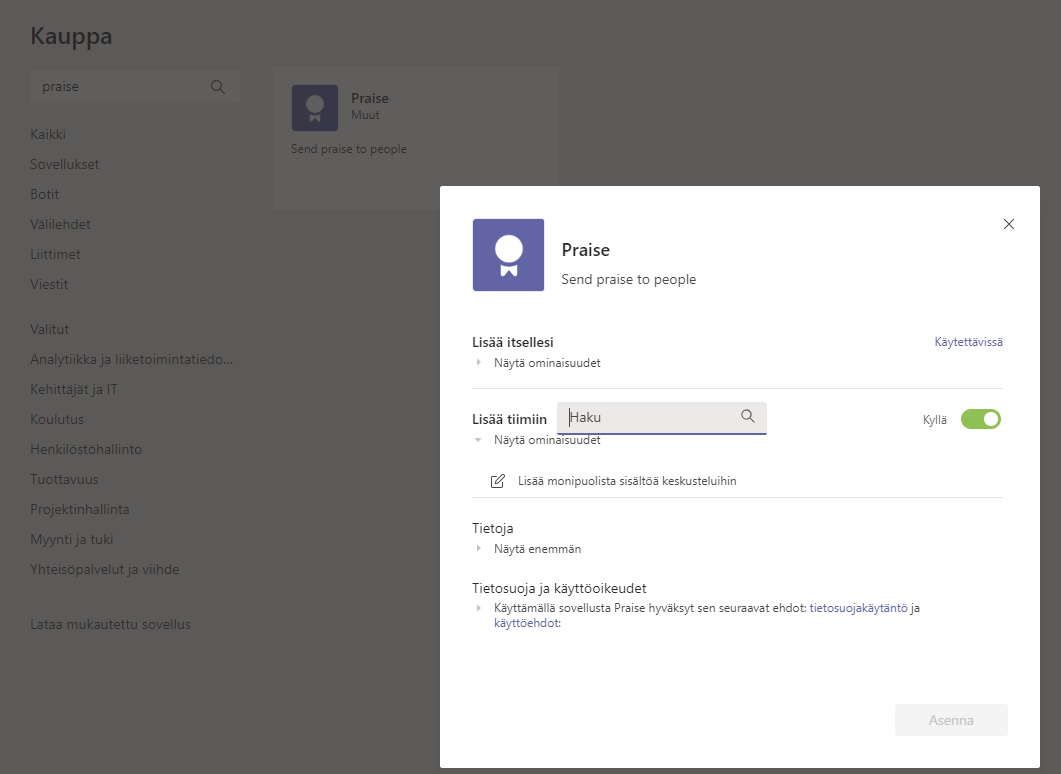Toggle the Kyllä switch for Lisää tiimiin

(x=980, y=419)
